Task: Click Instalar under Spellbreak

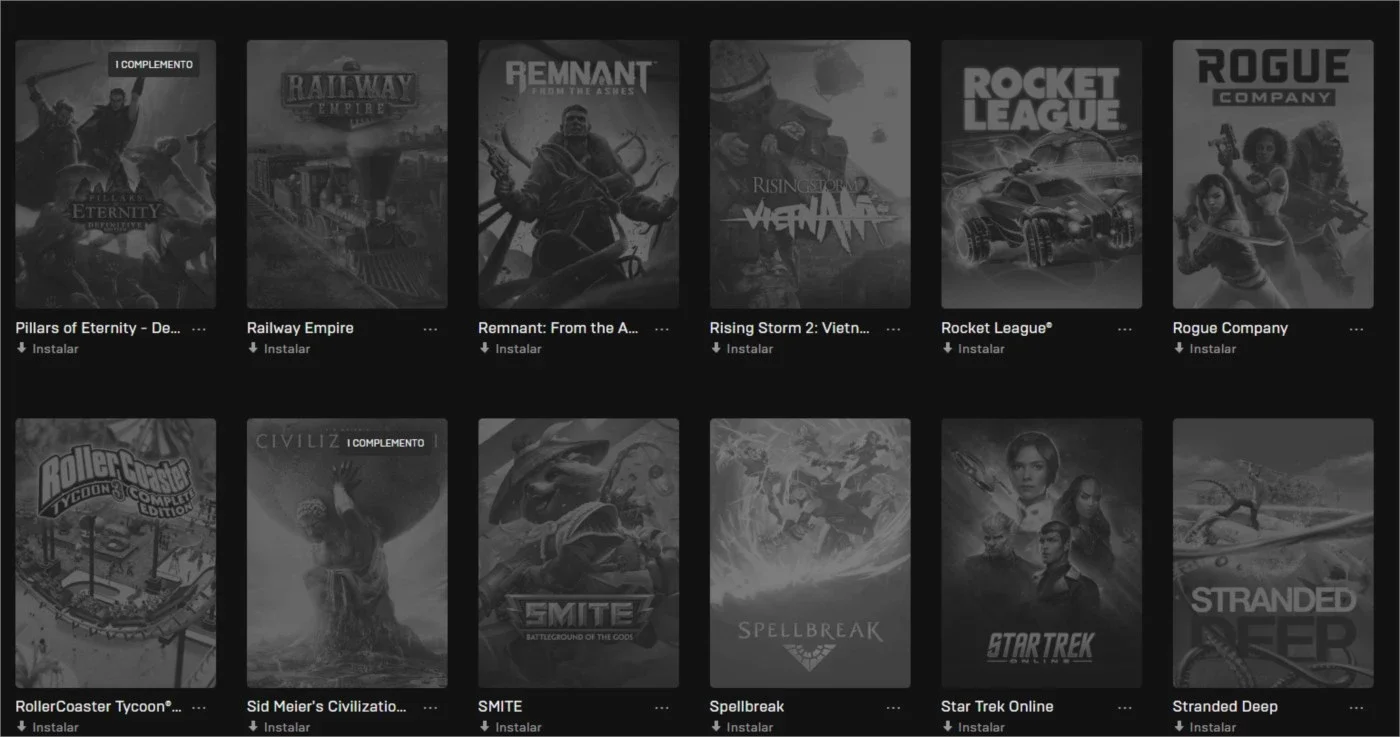Action: pyautogui.click(x=741, y=727)
